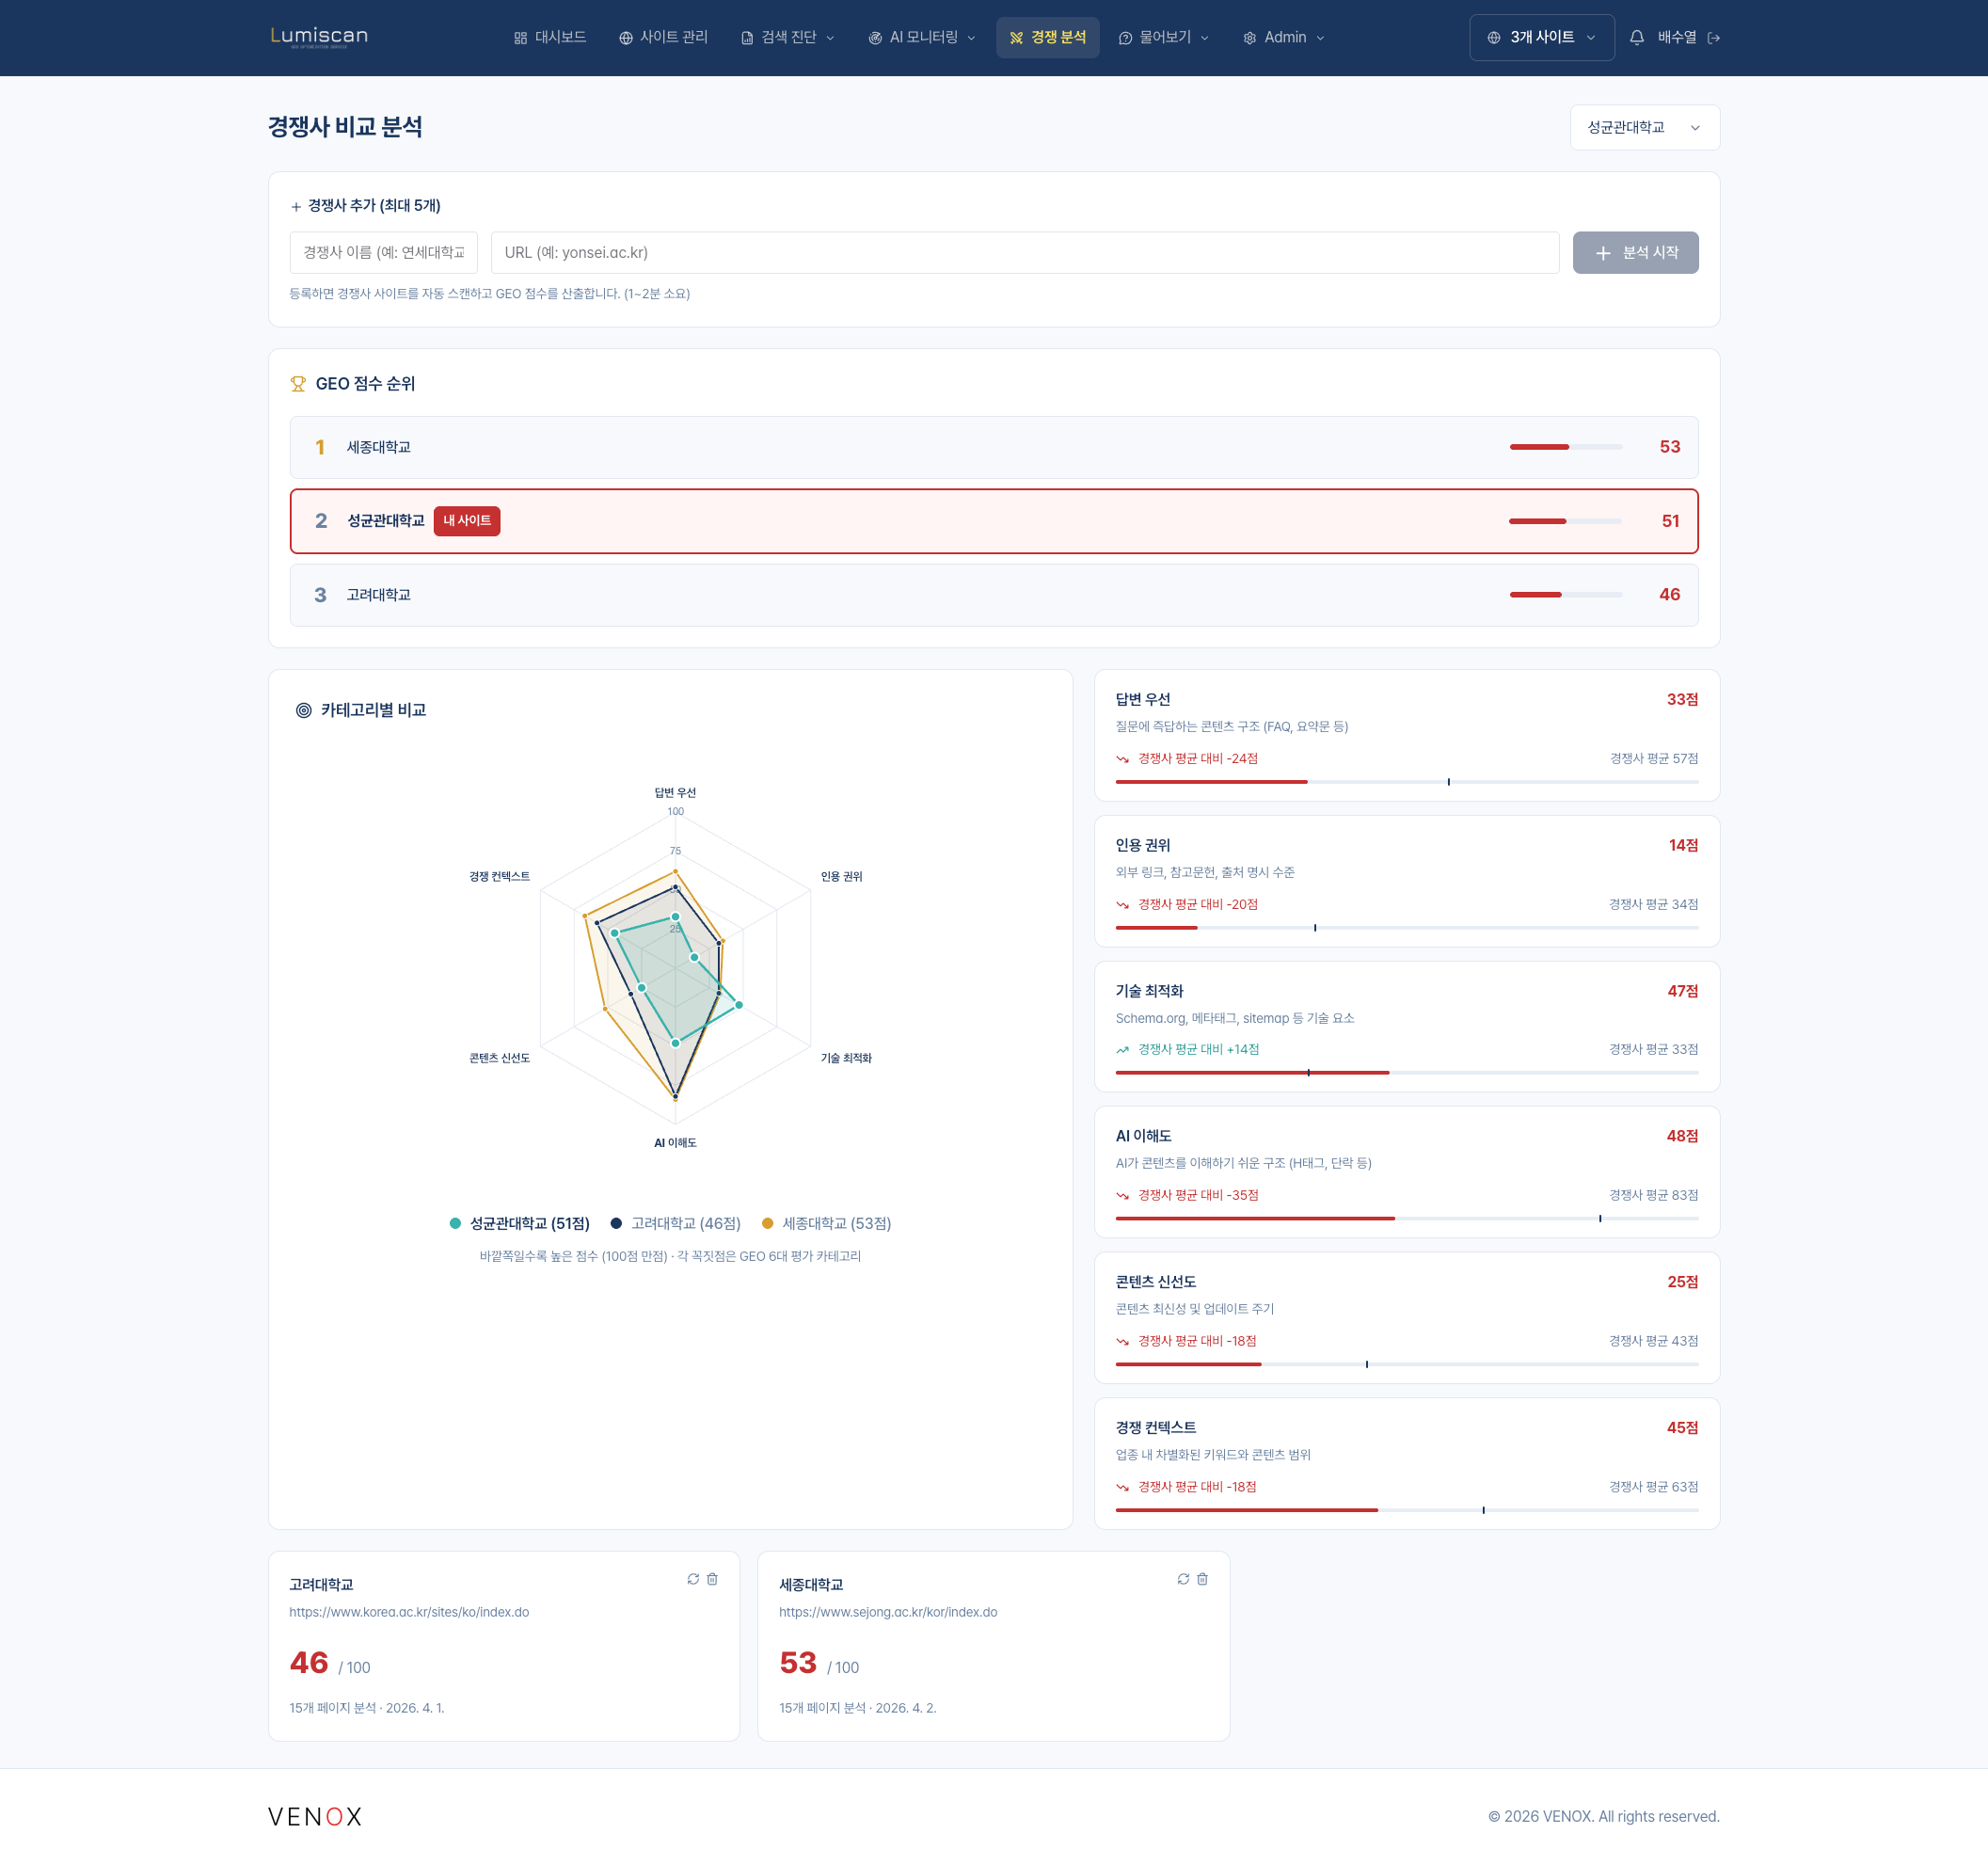Click the logout icon next to 배수열

click(x=1713, y=38)
